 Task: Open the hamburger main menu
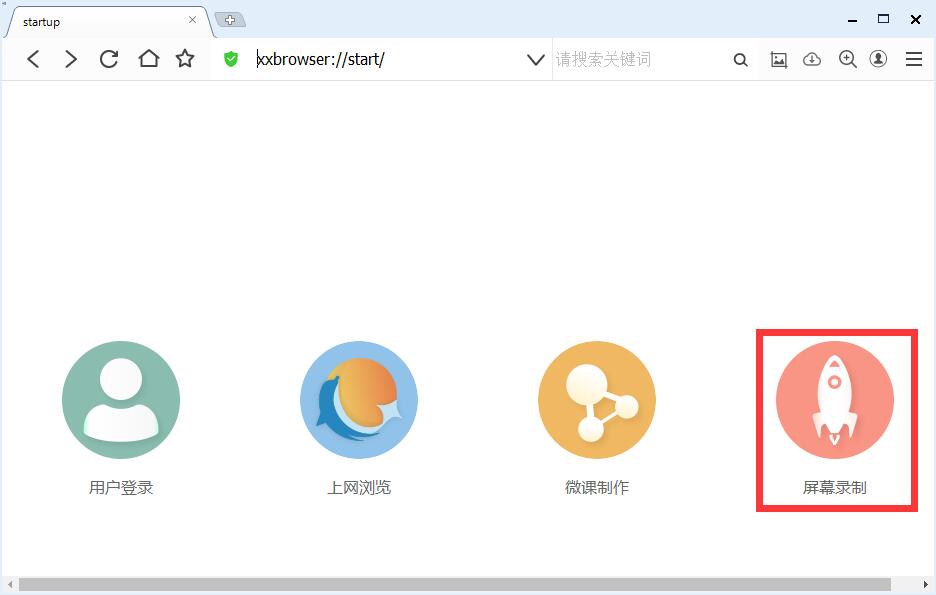(913, 60)
